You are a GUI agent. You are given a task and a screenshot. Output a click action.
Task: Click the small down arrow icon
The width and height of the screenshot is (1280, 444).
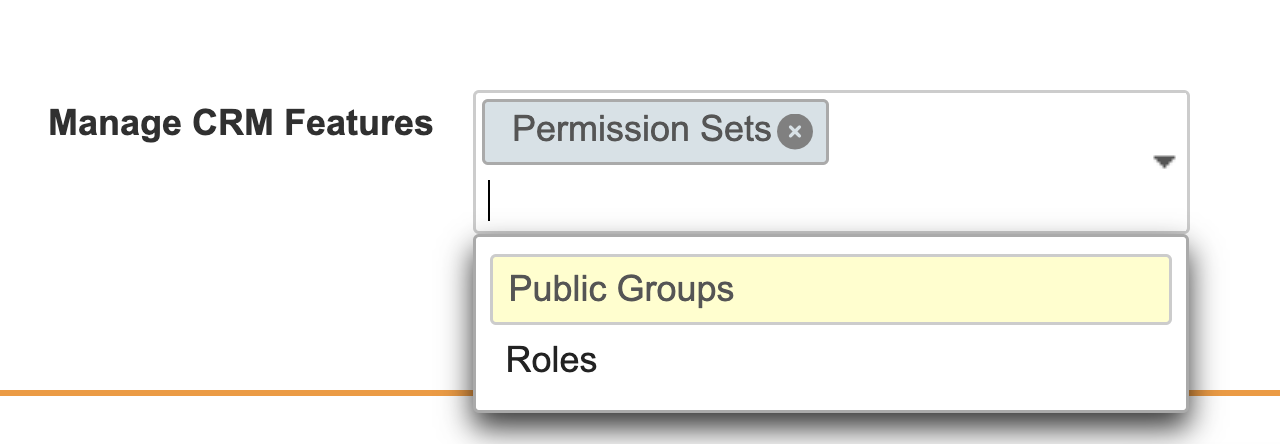1163,162
